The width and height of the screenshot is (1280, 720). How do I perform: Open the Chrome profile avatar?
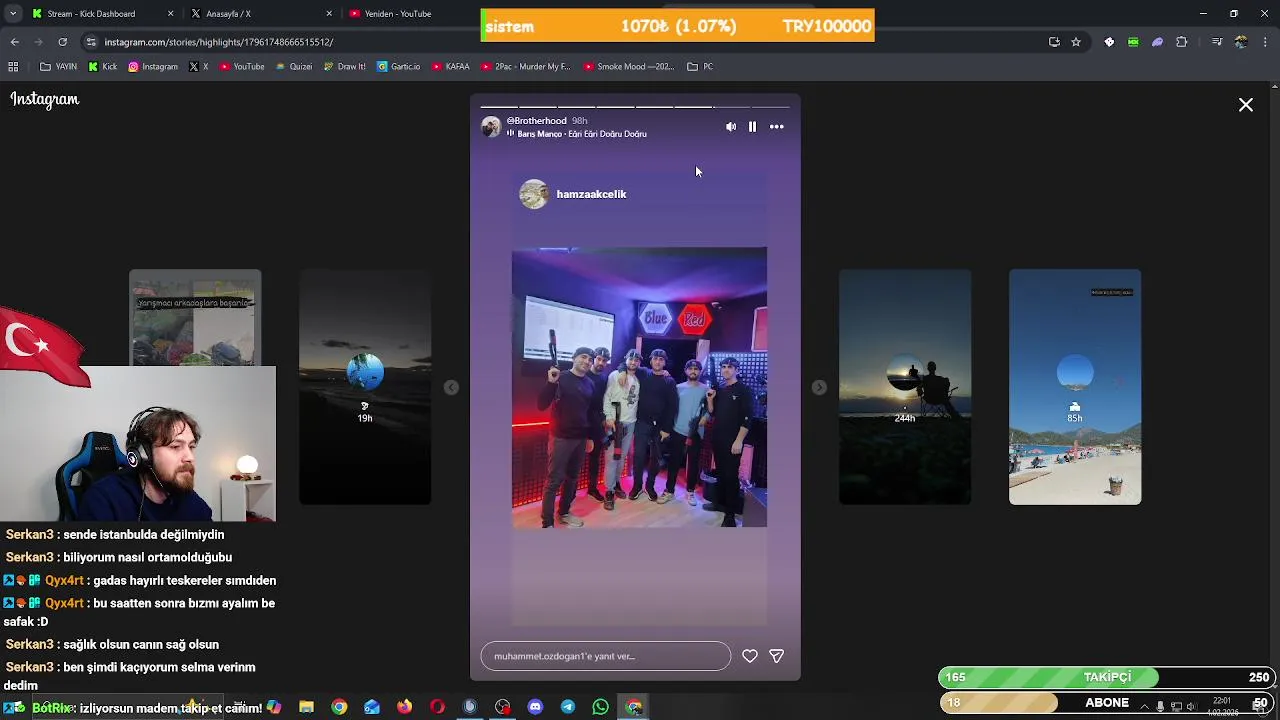point(1241,42)
